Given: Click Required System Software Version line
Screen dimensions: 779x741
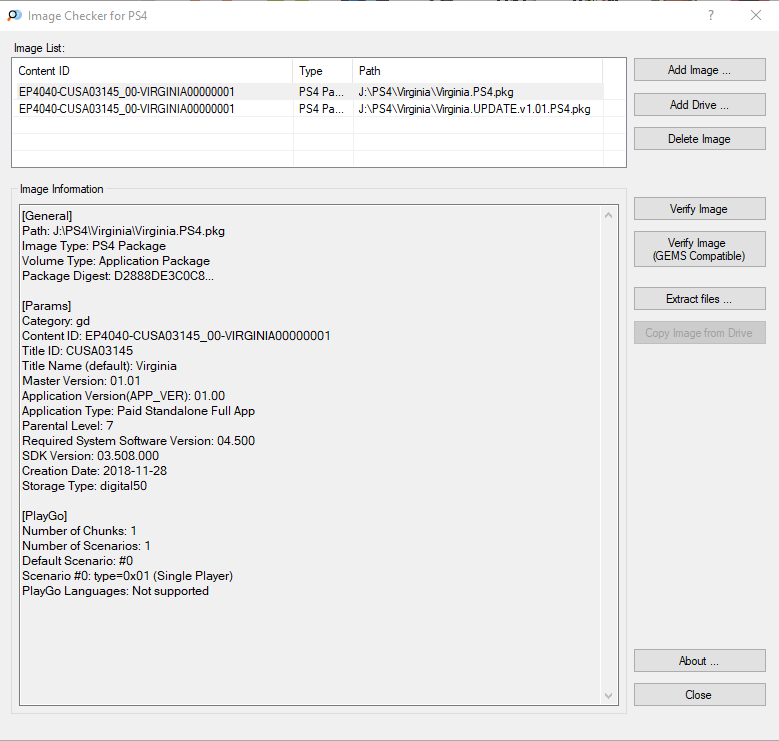Looking at the screenshot, I should point(139,441).
